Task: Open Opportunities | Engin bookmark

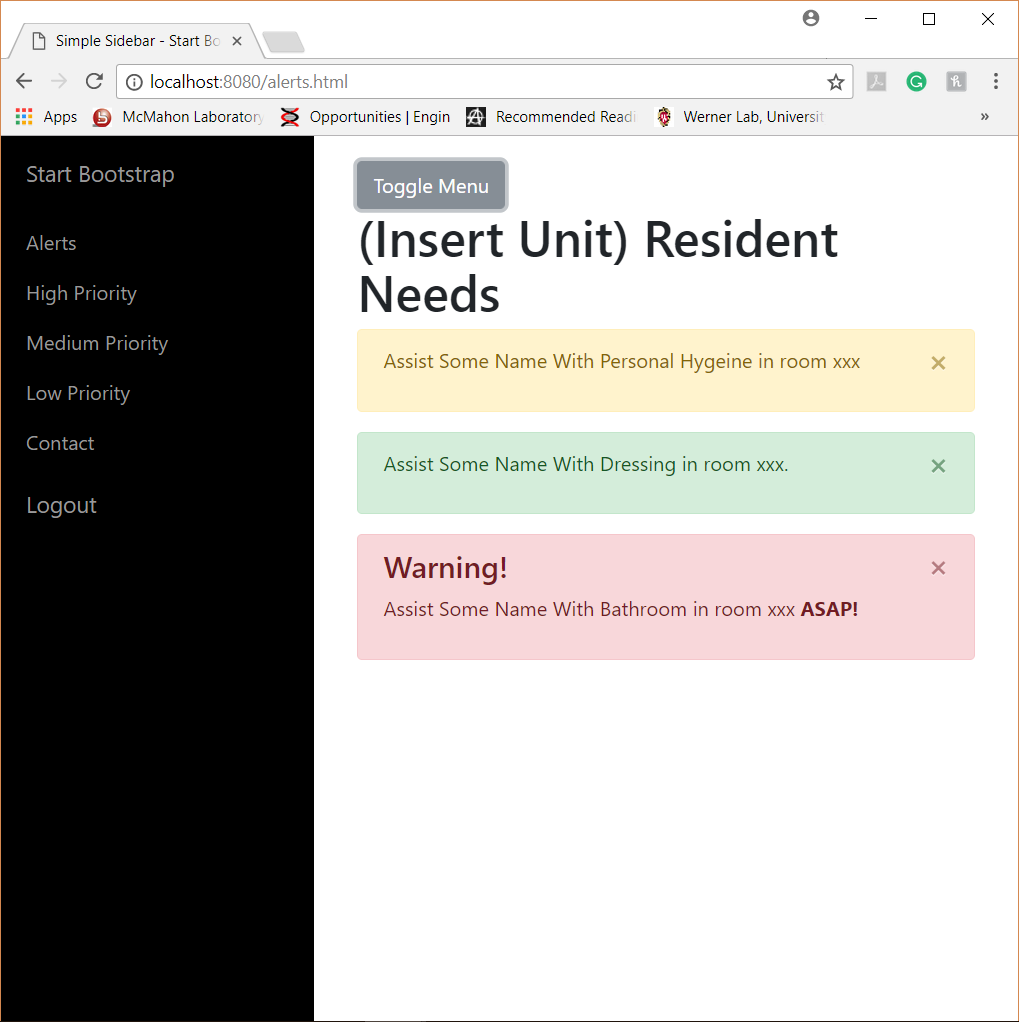Action: point(365,117)
